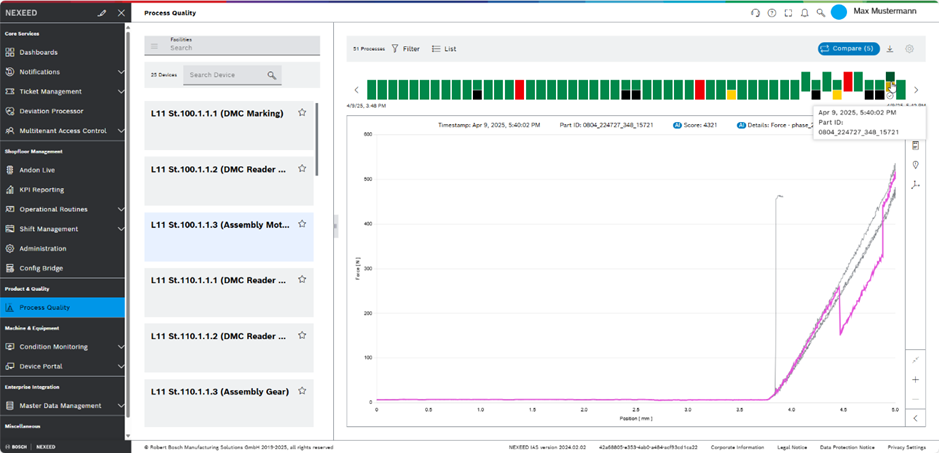Open Andon Live from sidebar
The image size is (939, 453).
[38, 170]
